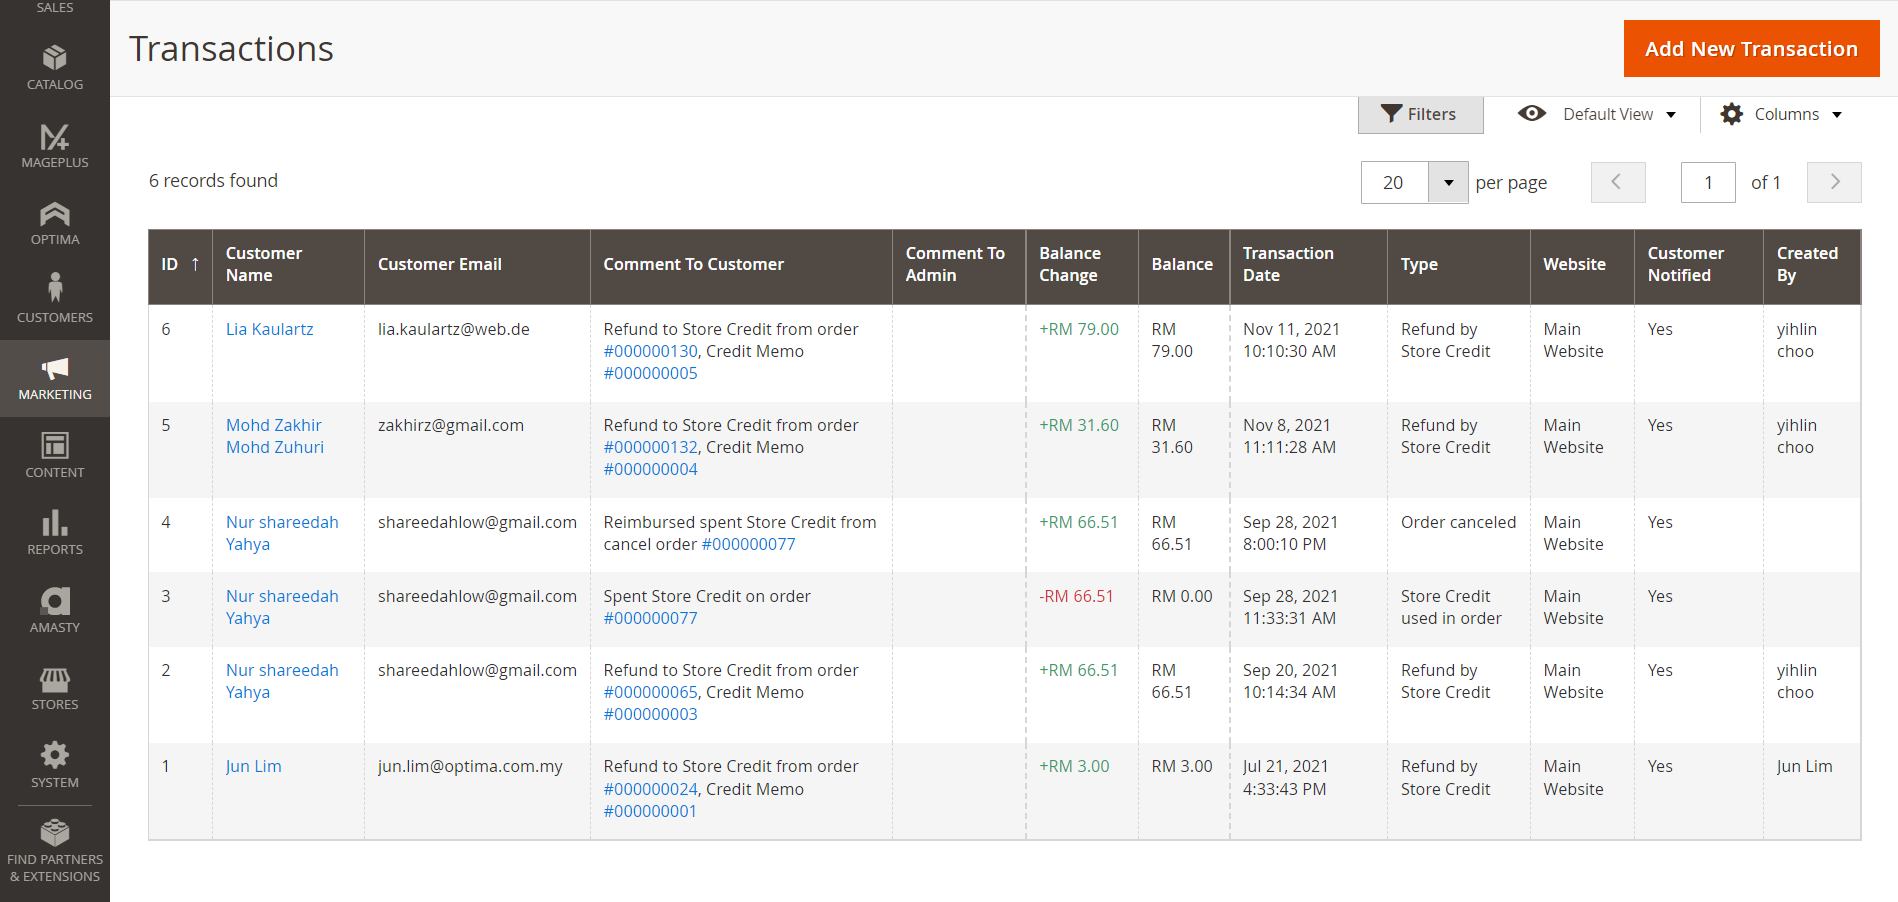Open order #000000024 link
This screenshot has width=1898, height=902.
650,789
